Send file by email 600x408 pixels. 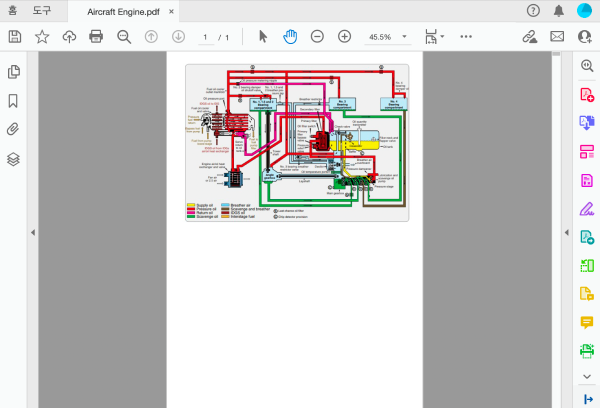click(557, 37)
